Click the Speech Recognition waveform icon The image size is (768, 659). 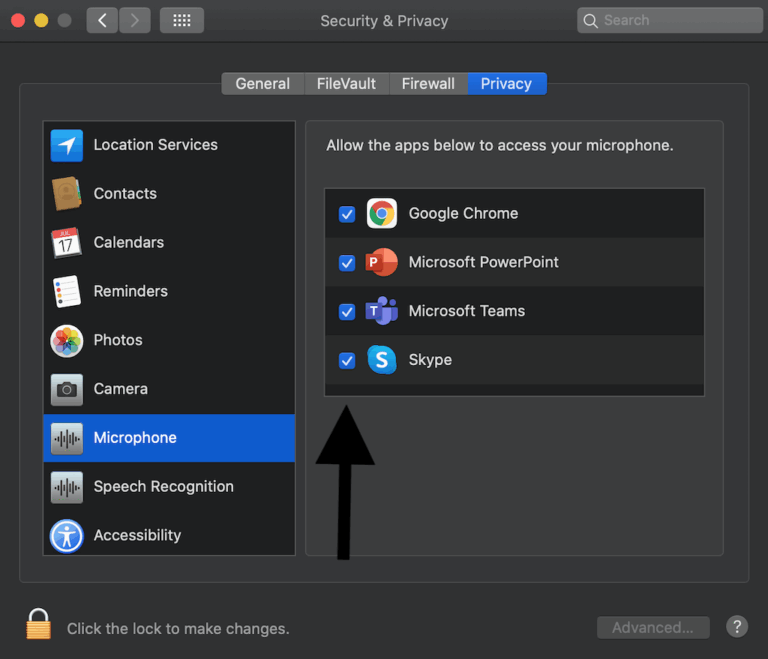click(x=67, y=487)
